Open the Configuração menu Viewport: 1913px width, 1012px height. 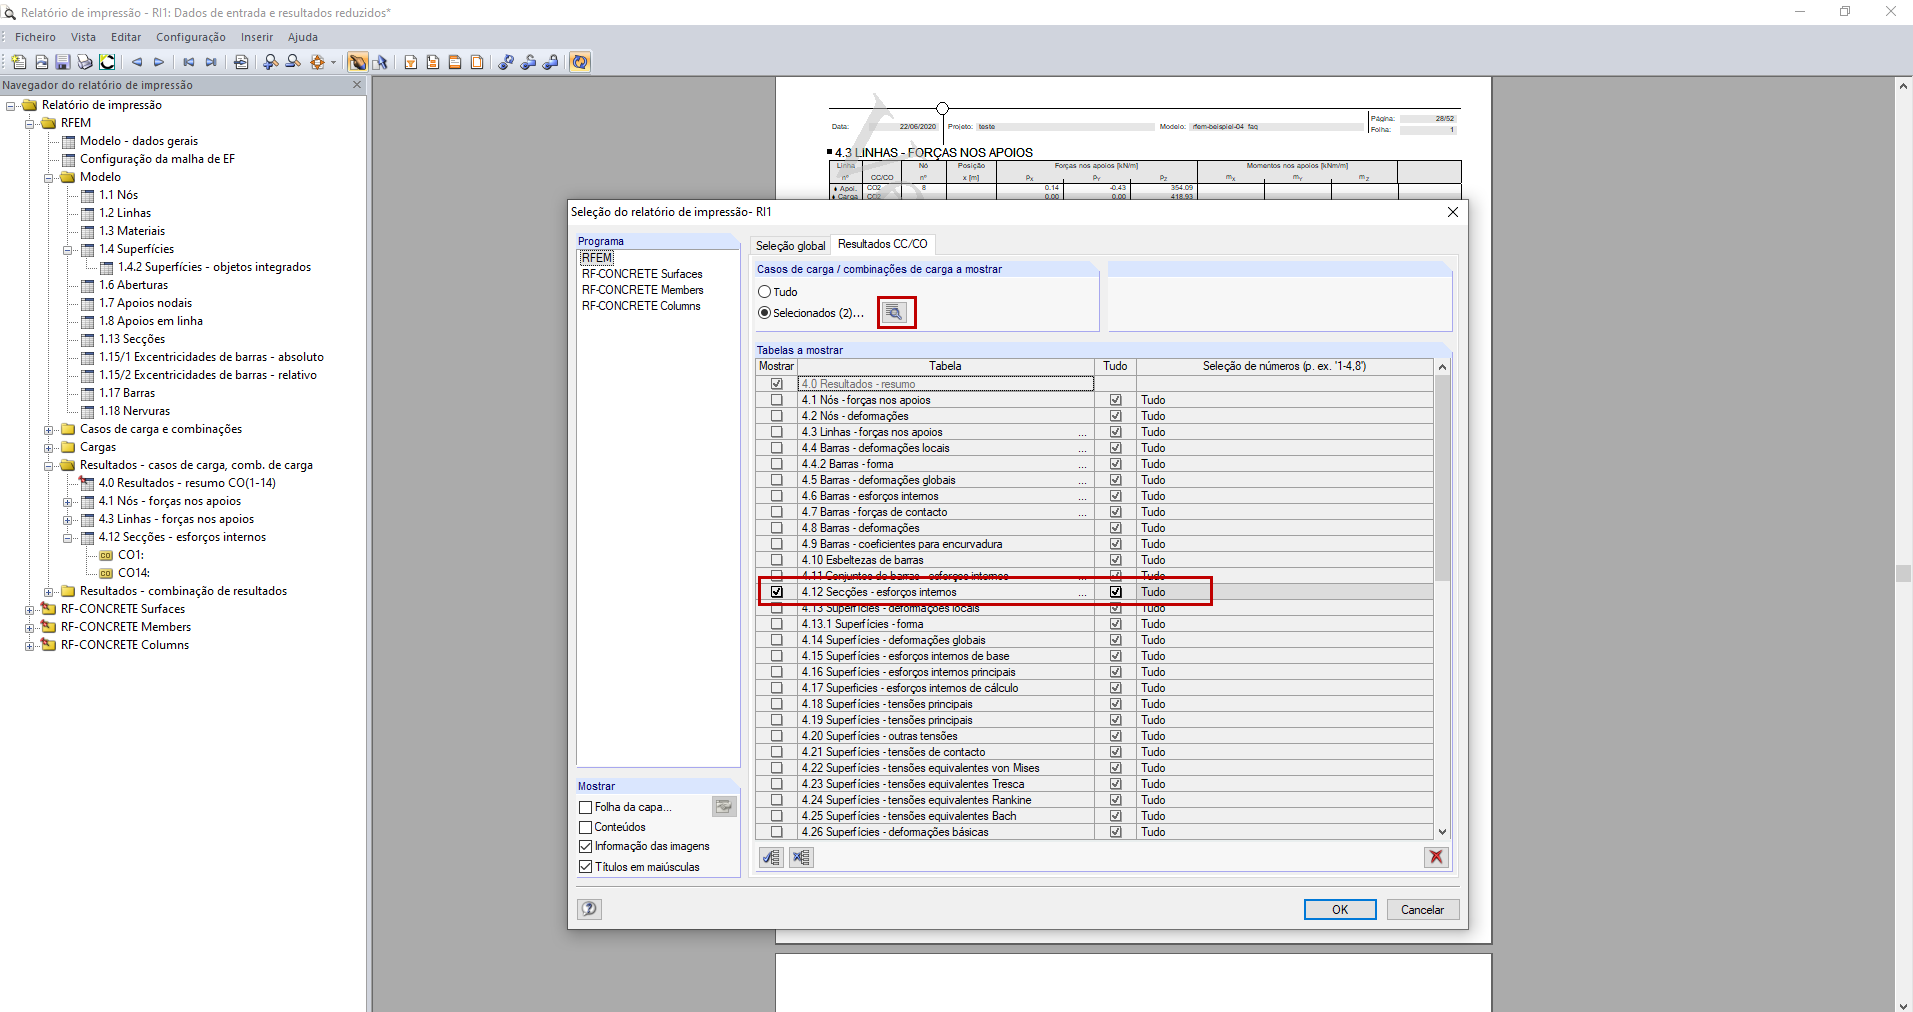click(x=190, y=37)
